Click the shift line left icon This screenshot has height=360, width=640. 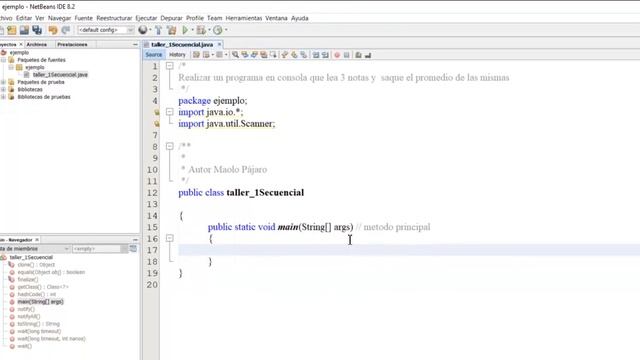[x=316, y=55]
